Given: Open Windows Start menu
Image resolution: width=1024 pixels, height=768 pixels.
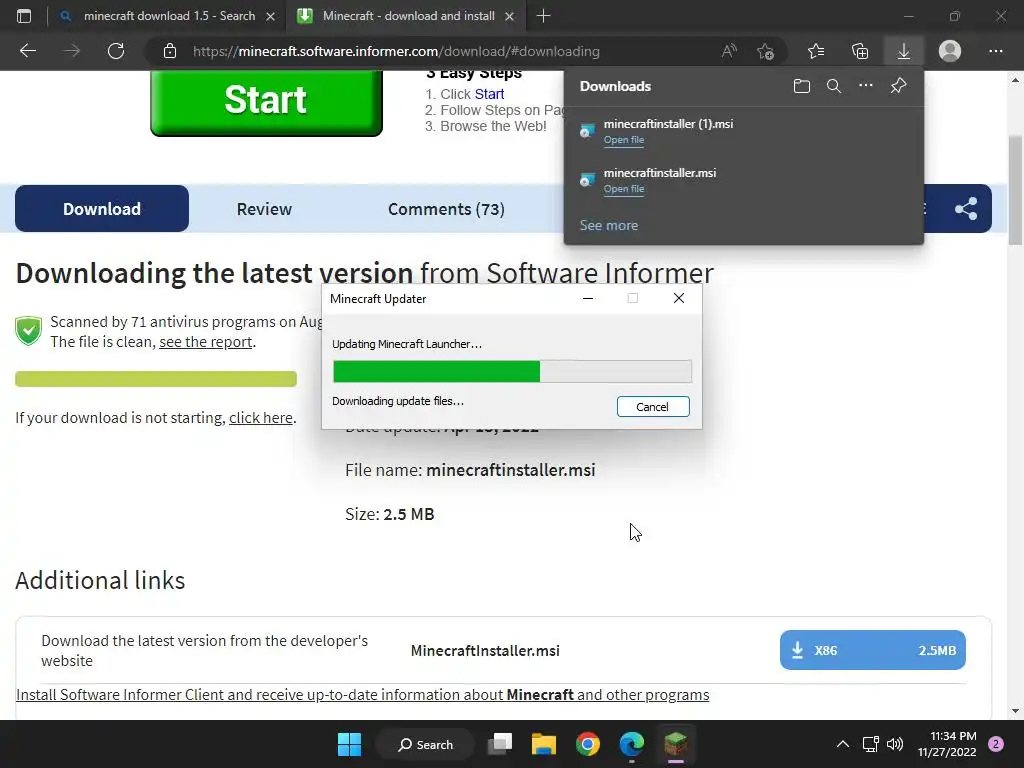Looking at the screenshot, I should 349,744.
